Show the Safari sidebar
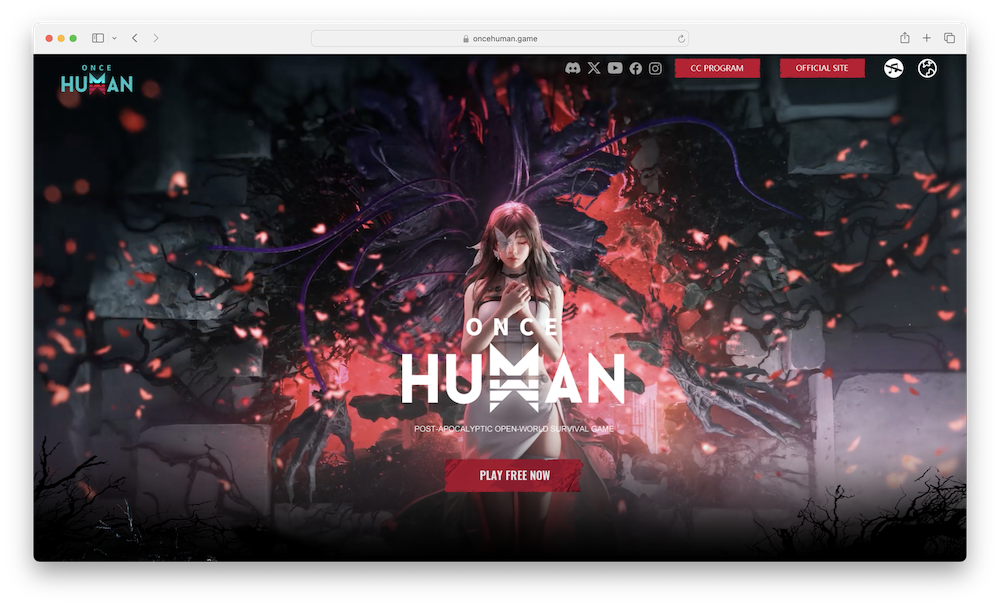Image resolution: width=1000 pixels, height=606 pixels. pyautogui.click(x=98, y=38)
